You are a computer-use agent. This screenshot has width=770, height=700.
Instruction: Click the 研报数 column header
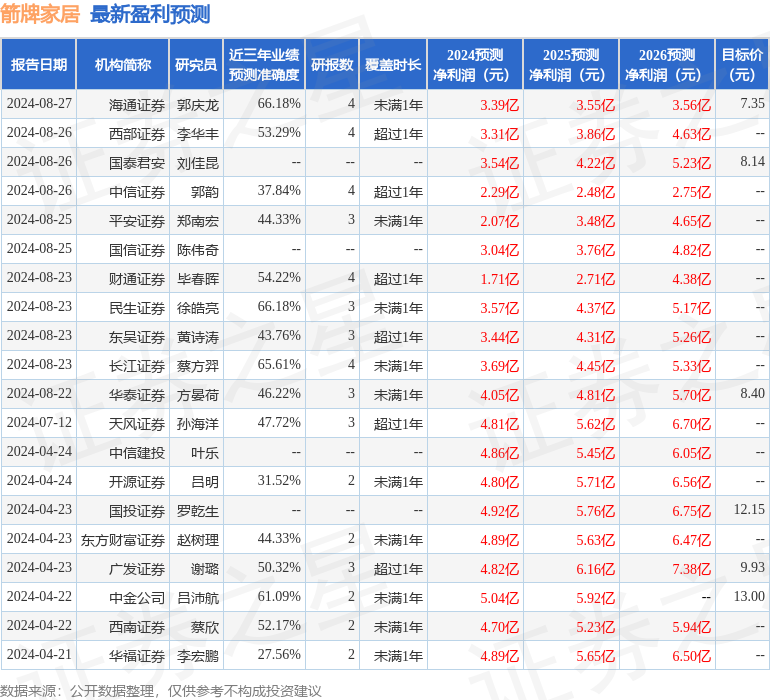click(332, 64)
